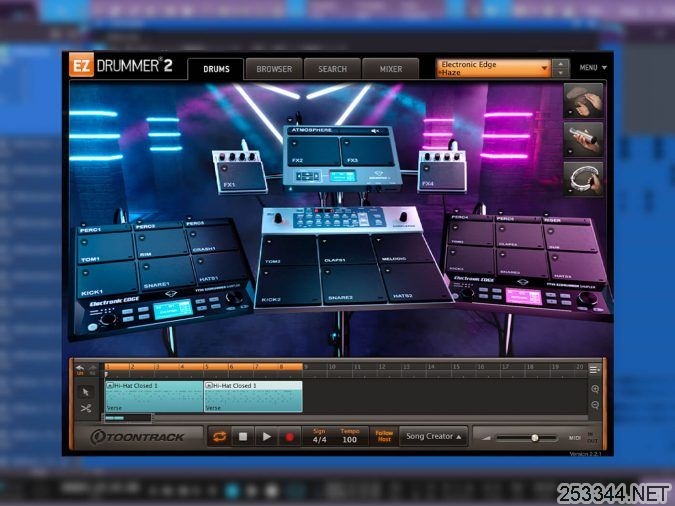This screenshot has width=675, height=506.
Task: Switch to the SEARCH tab
Action: click(332, 69)
